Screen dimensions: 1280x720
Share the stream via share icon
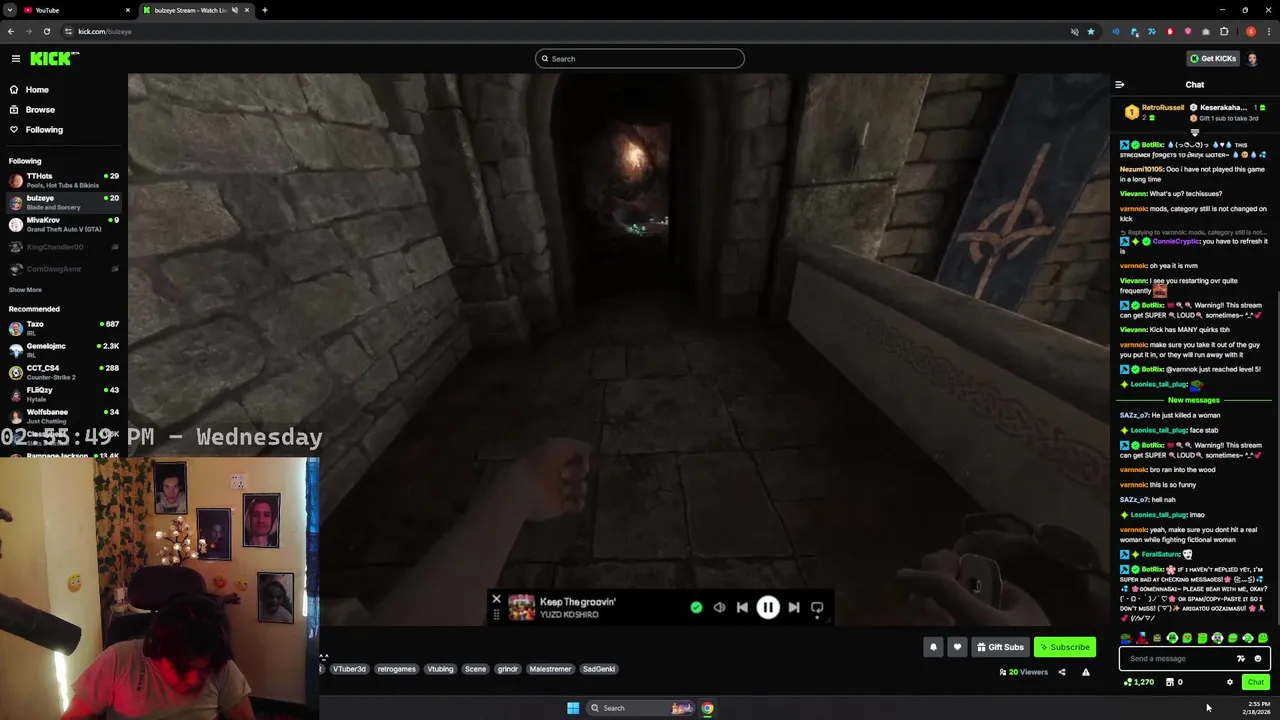tap(1062, 672)
